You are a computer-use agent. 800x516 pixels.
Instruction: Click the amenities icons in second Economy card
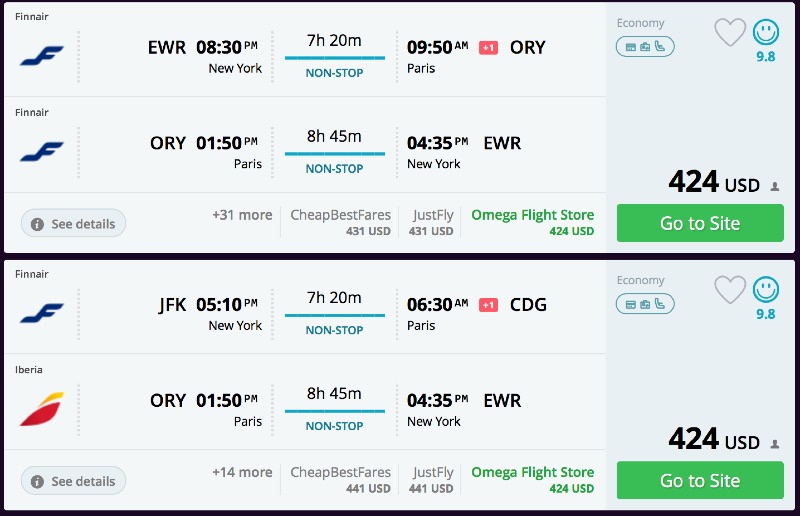645,304
